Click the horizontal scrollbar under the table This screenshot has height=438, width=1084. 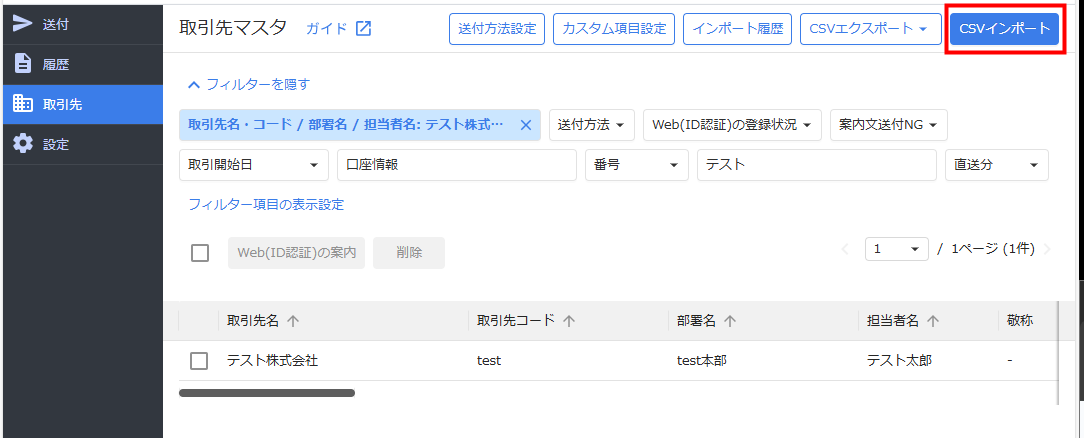click(x=267, y=393)
